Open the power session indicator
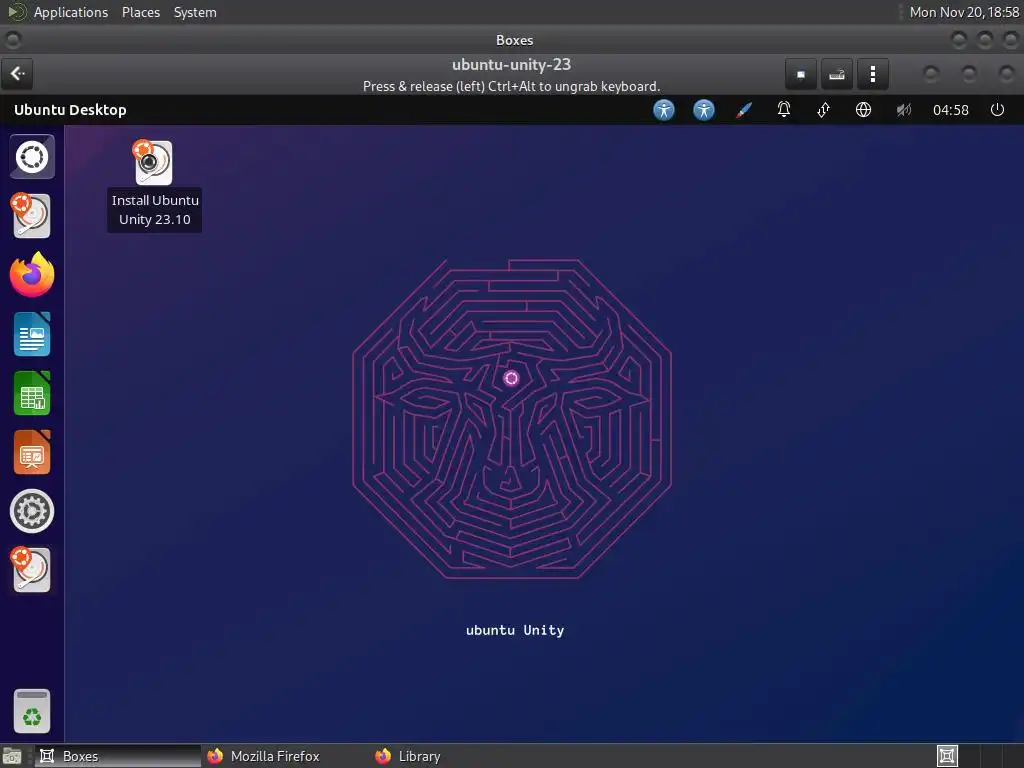 pos(997,110)
